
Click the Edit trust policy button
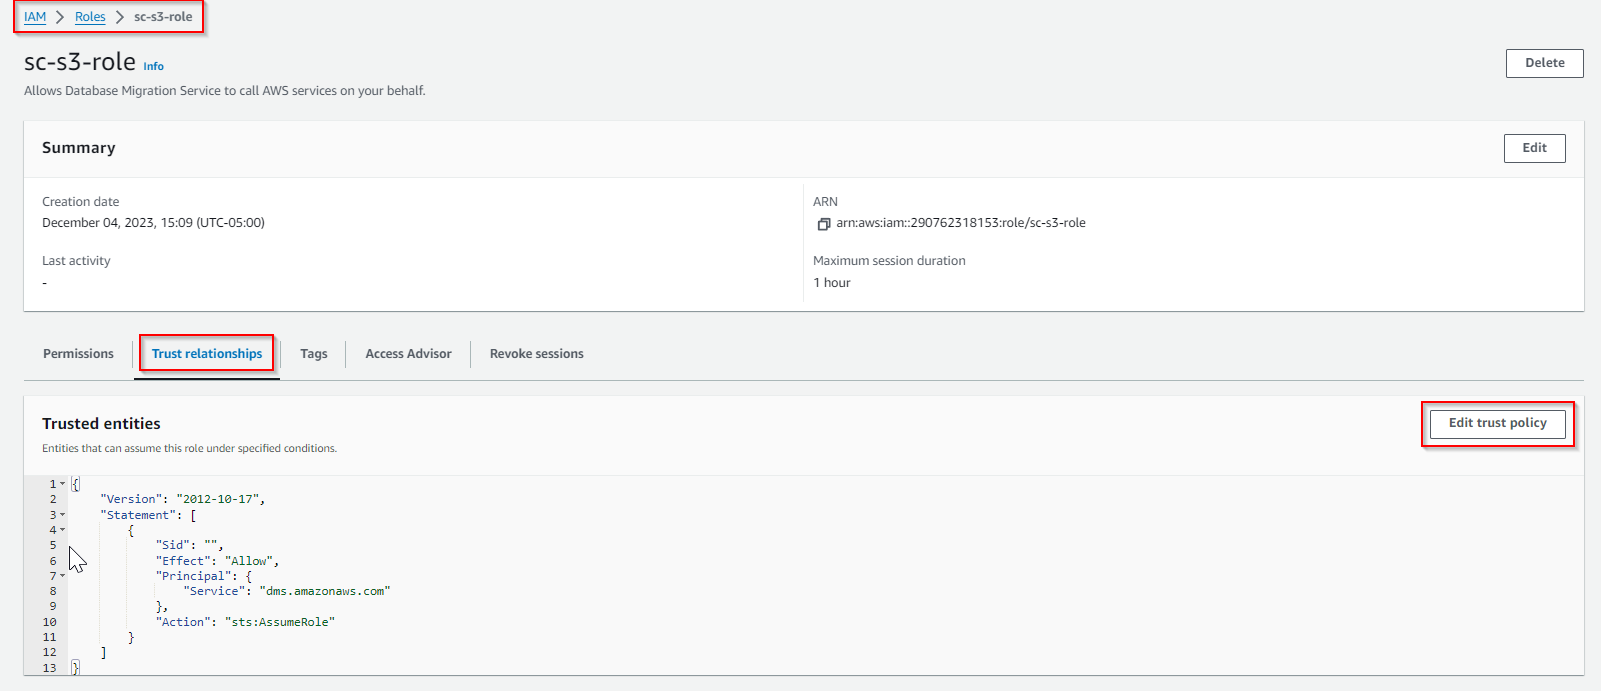tap(1497, 423)
